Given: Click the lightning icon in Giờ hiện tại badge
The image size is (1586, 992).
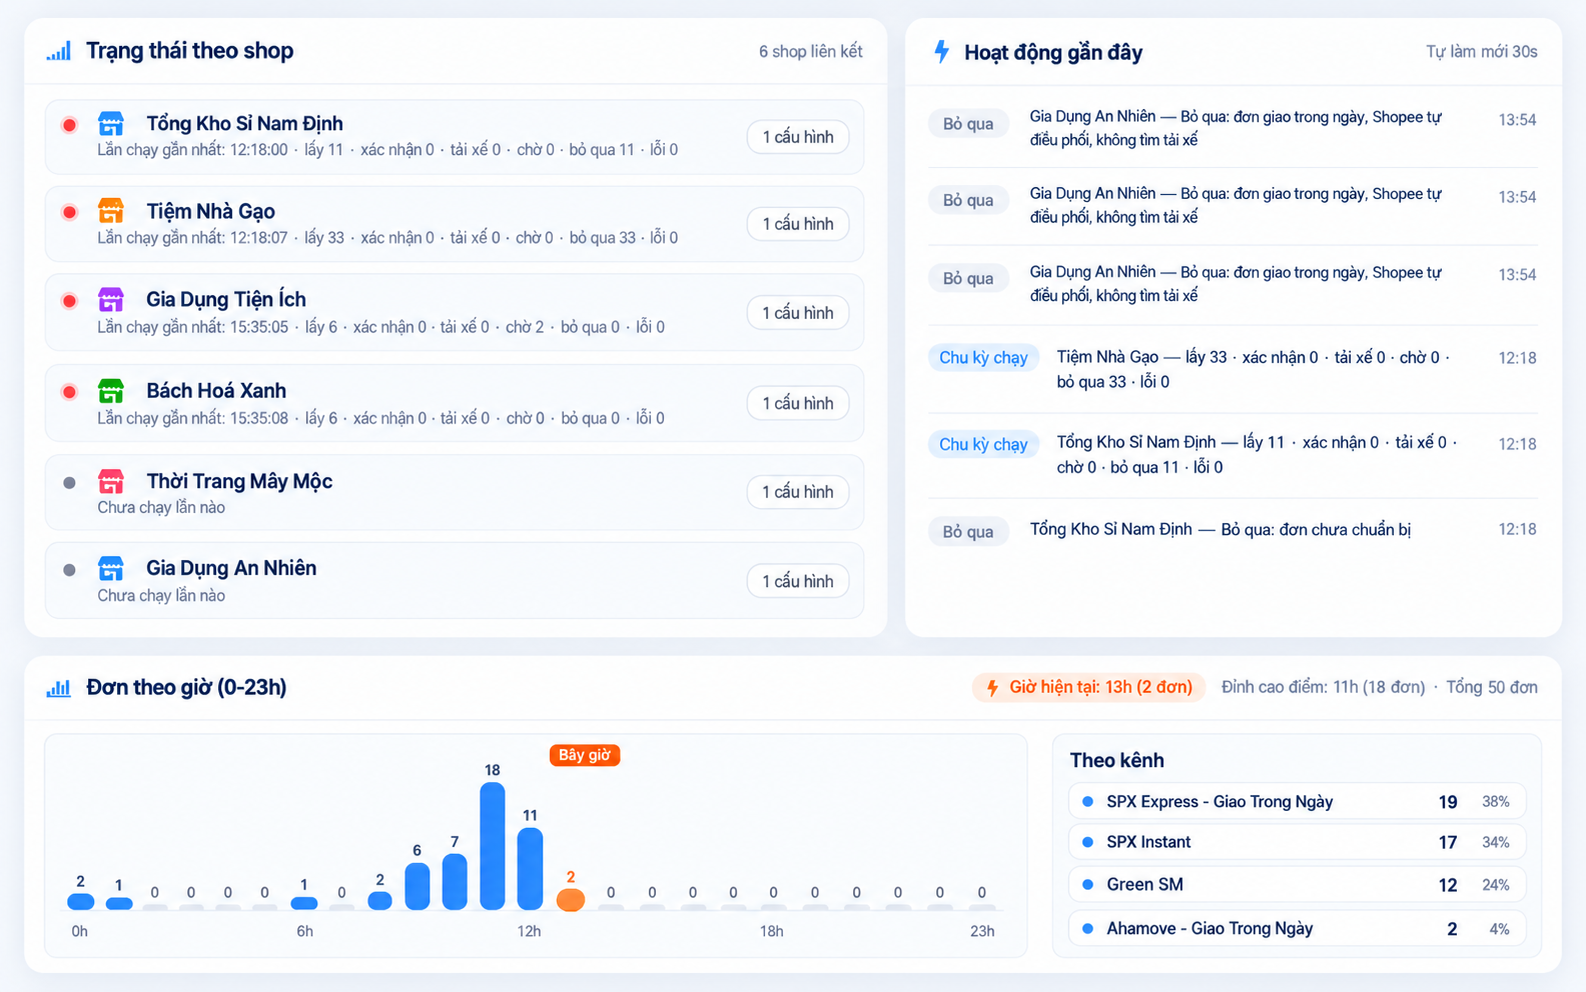Looking at the screenshot, I should 992,688.
